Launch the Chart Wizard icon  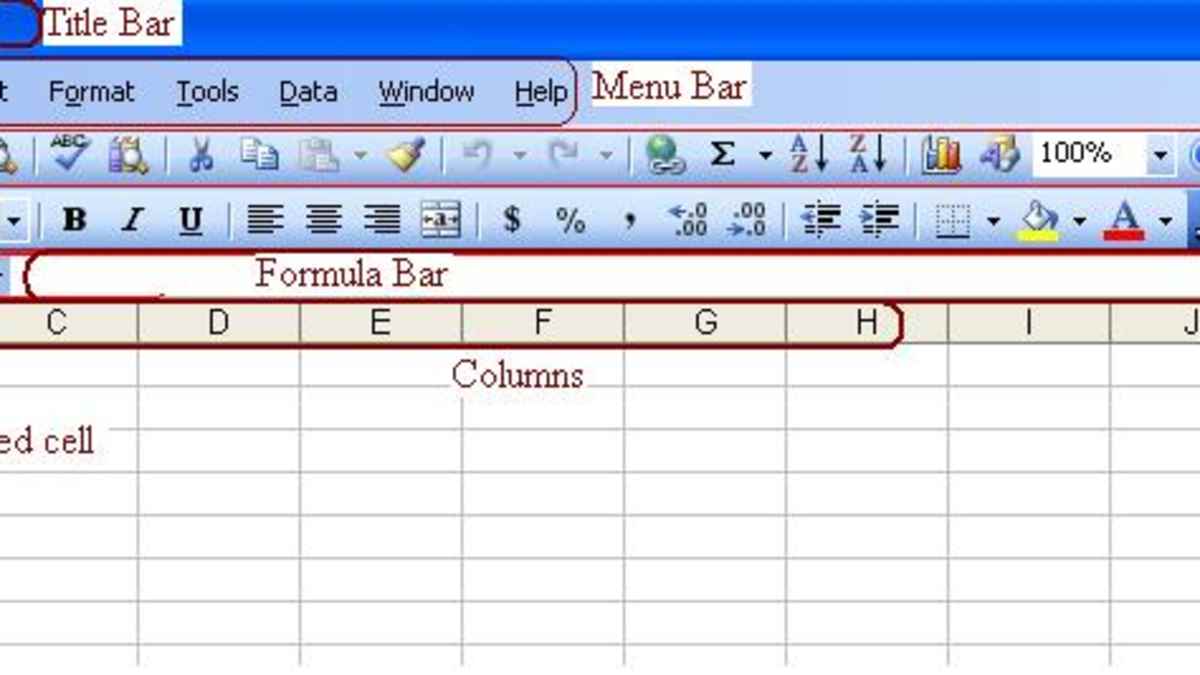point(940,153)
